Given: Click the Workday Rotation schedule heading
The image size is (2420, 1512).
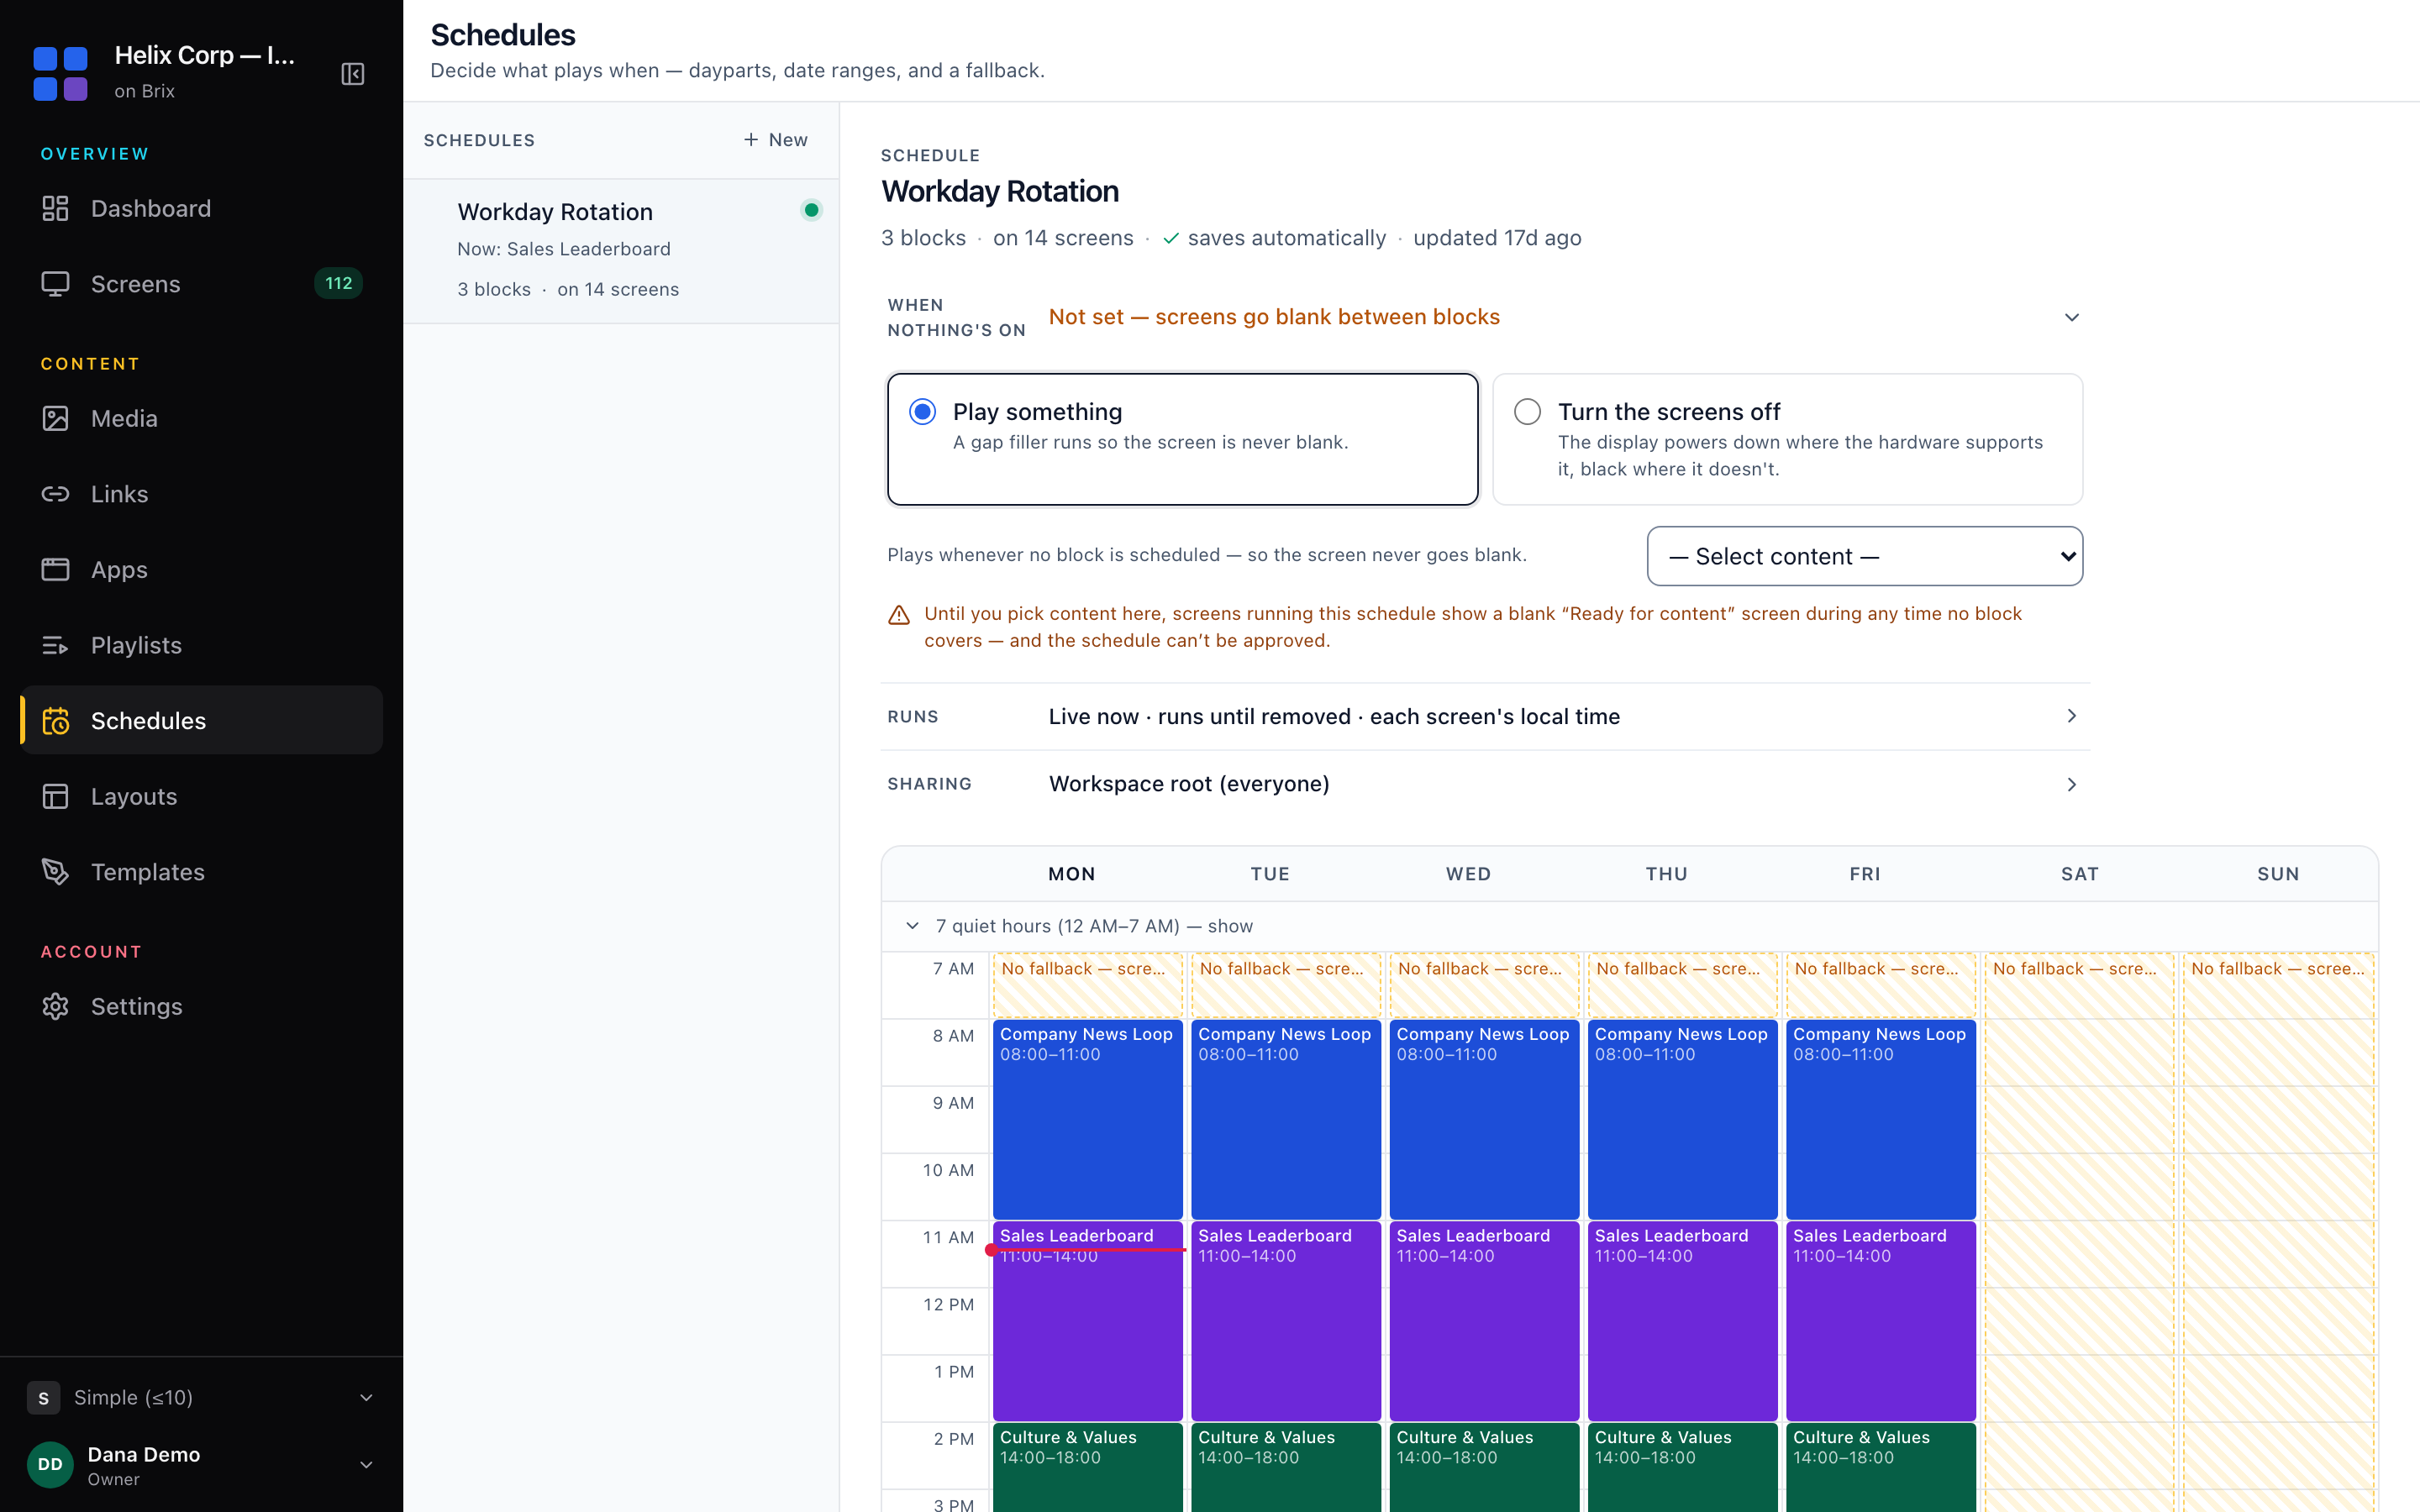Looking at the screenshot, I should (x=1000, y=191).
